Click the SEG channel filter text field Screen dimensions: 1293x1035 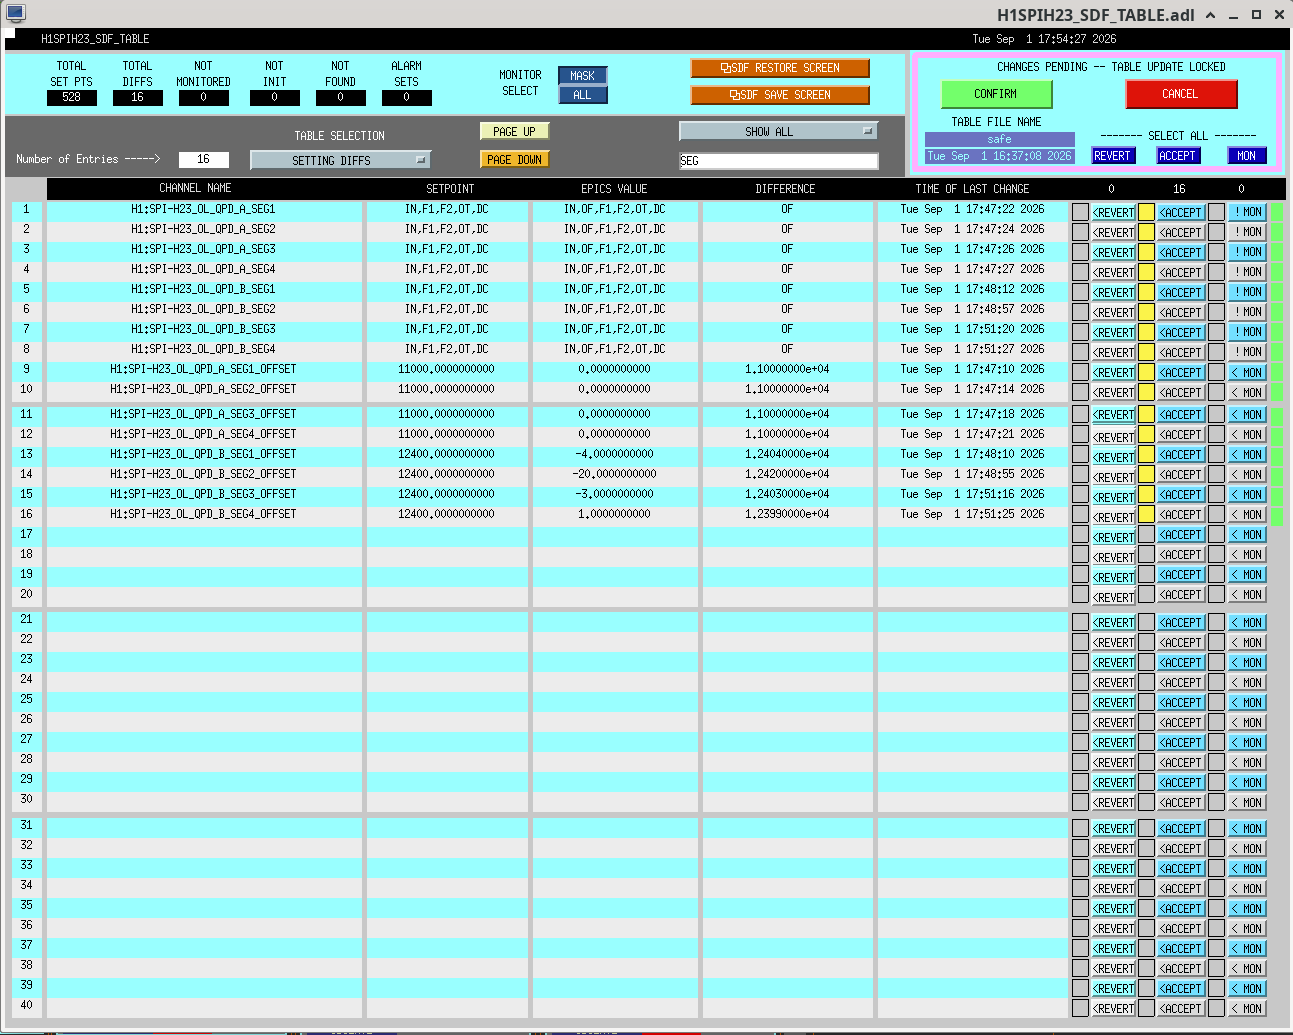tap(778, 161)
